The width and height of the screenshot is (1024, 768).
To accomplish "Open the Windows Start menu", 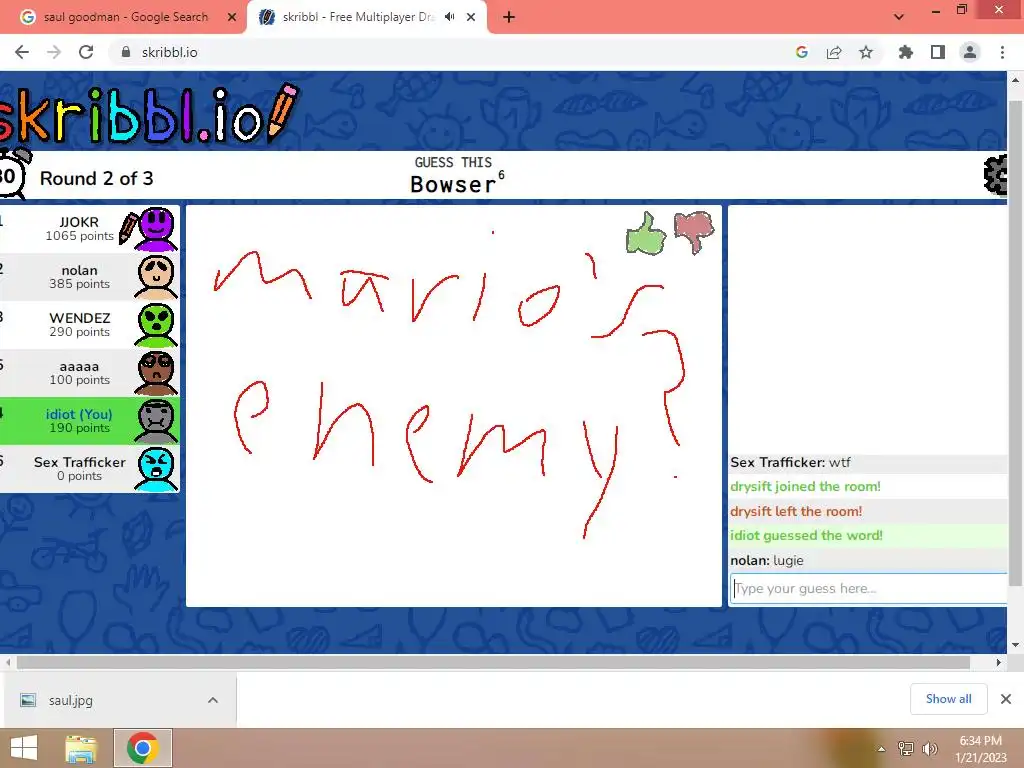I will coord(24,748).
